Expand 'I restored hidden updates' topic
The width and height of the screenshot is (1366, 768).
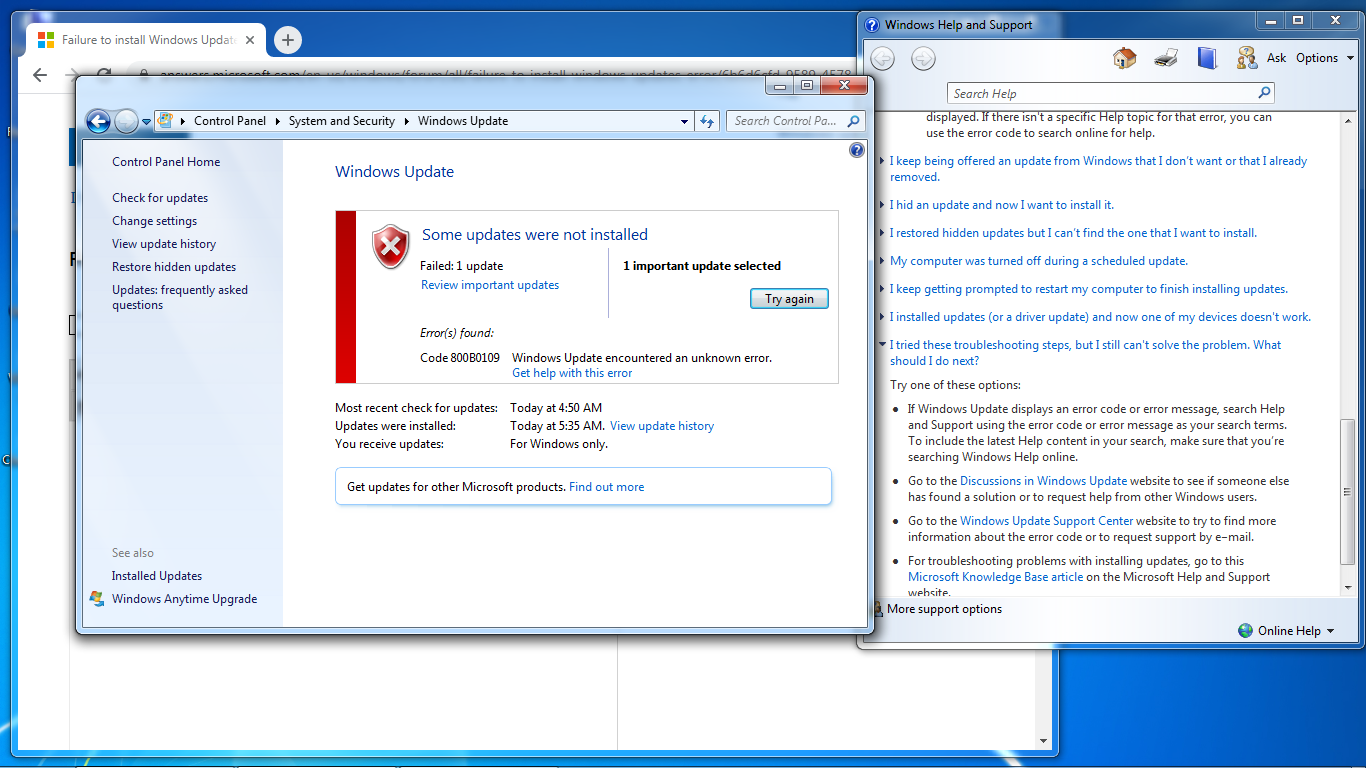1073,233
